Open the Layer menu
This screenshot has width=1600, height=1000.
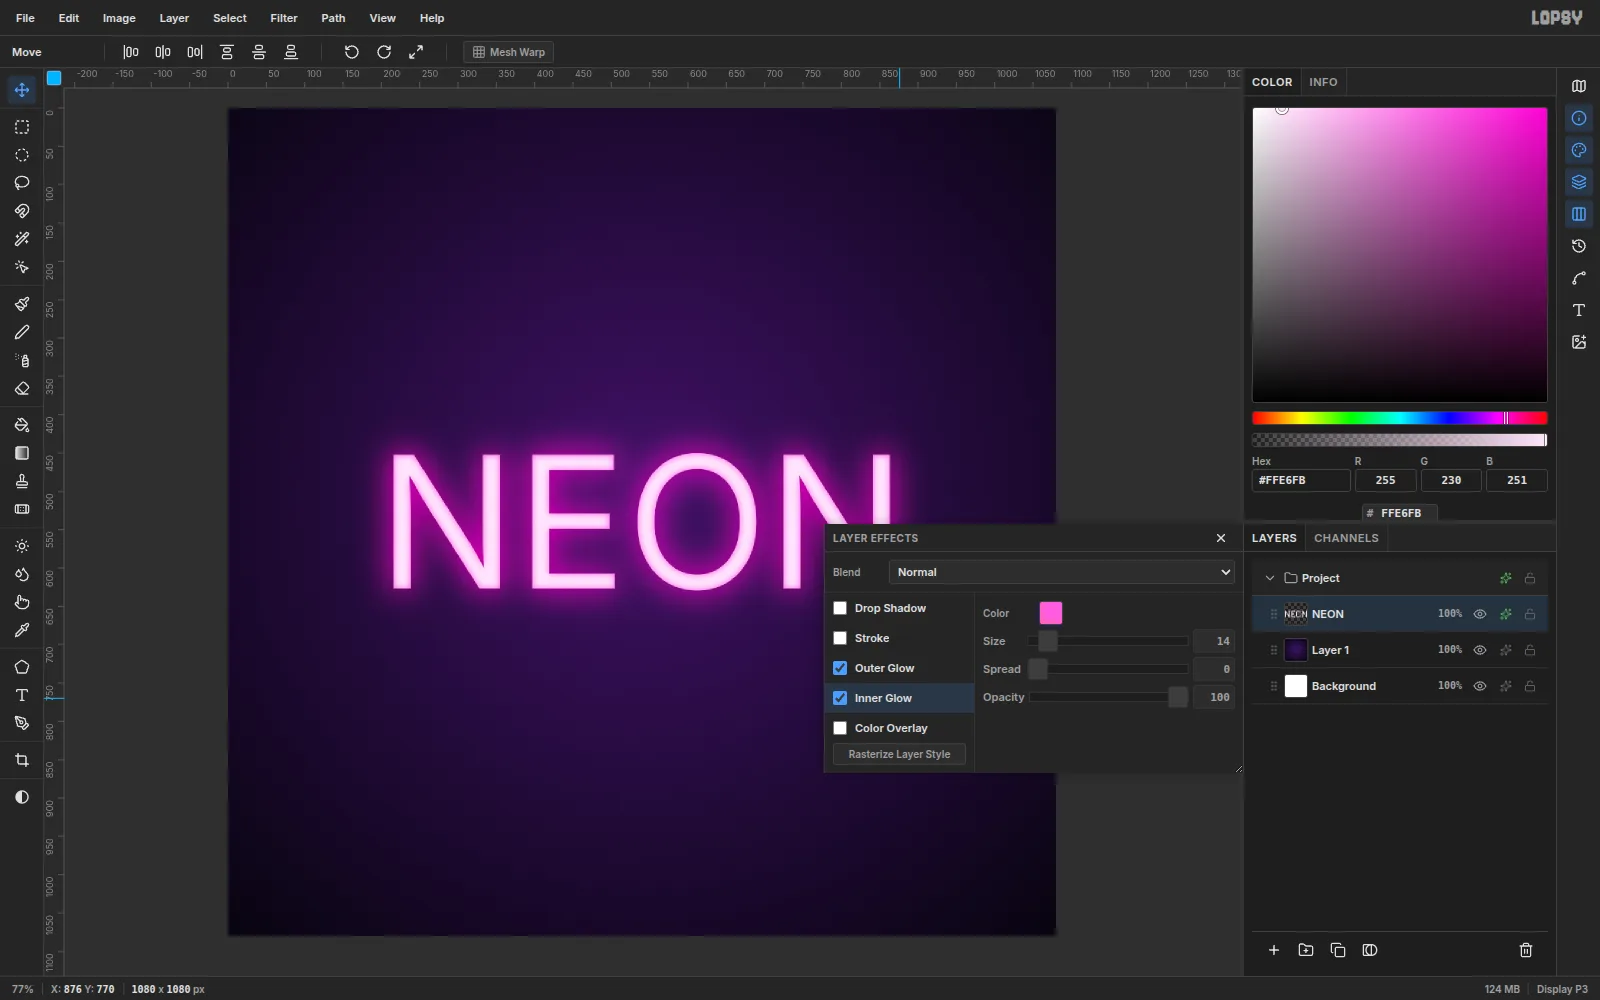click(x=174, y=18)
